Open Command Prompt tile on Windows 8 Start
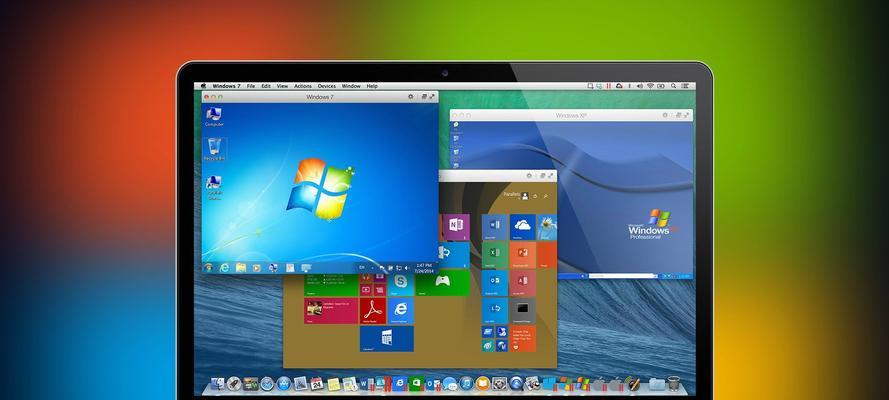The width and height of the screenshot is (889, 400). tap(522, 310)
